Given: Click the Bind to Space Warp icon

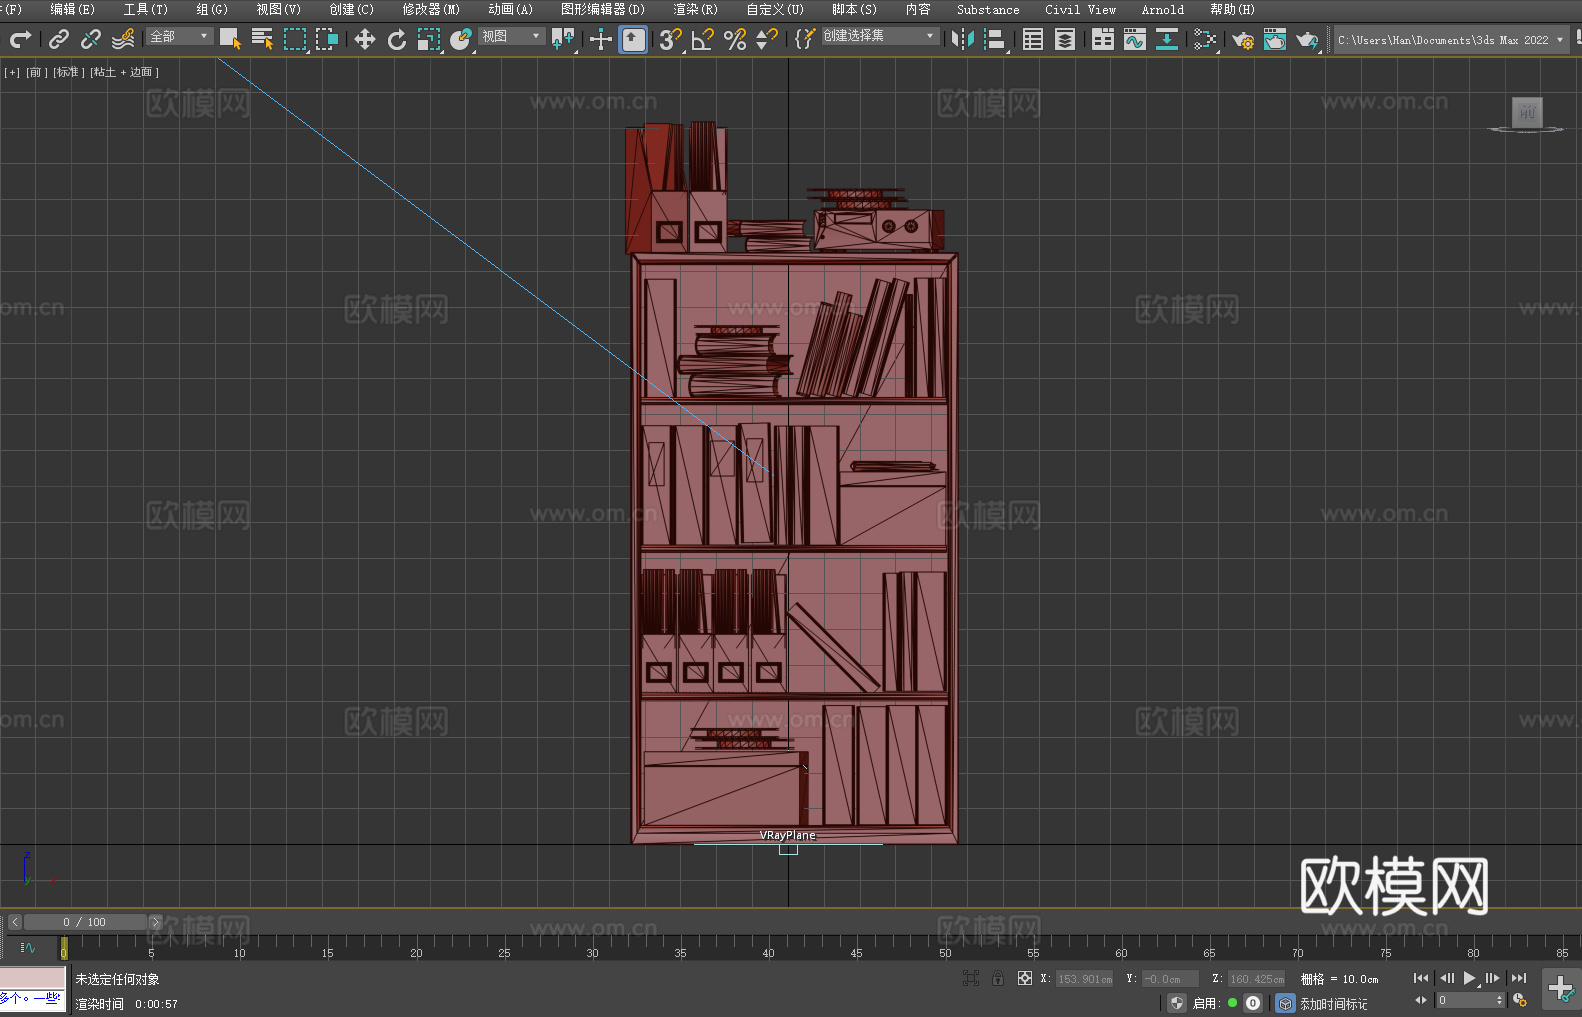Looking at the screenshot, I should (123, 39).
